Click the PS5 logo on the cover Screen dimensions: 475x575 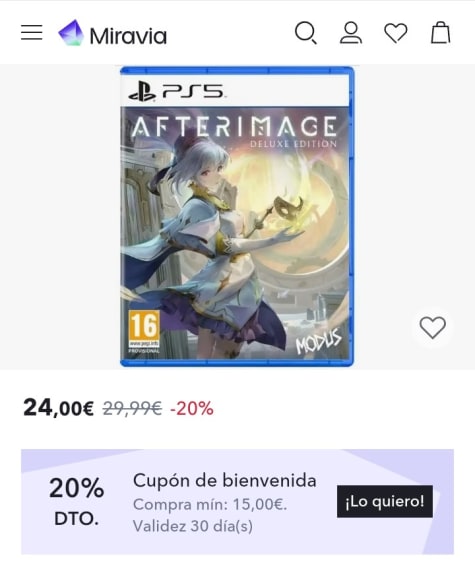(x=176, y=92)
